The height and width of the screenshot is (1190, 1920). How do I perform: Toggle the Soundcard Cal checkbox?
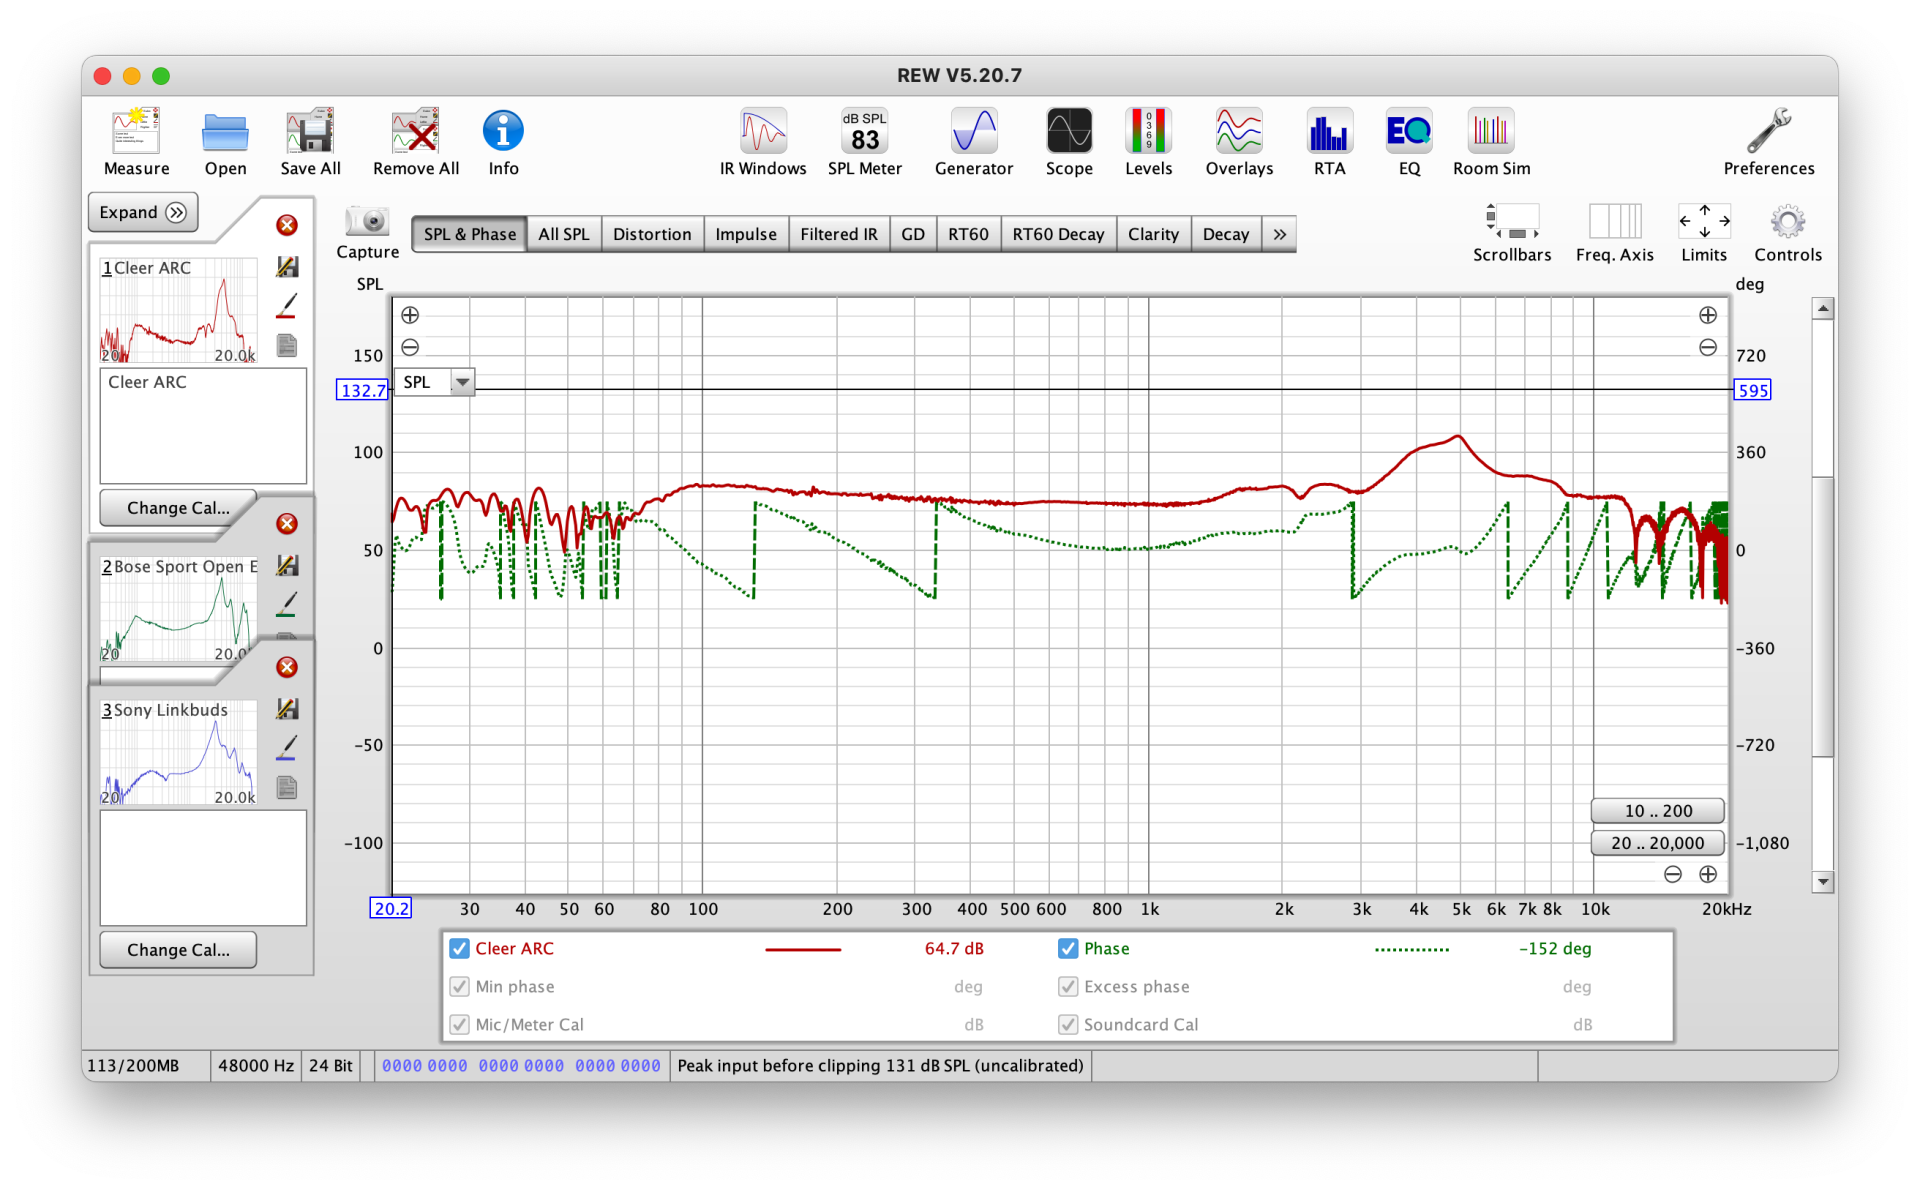1068,1024
